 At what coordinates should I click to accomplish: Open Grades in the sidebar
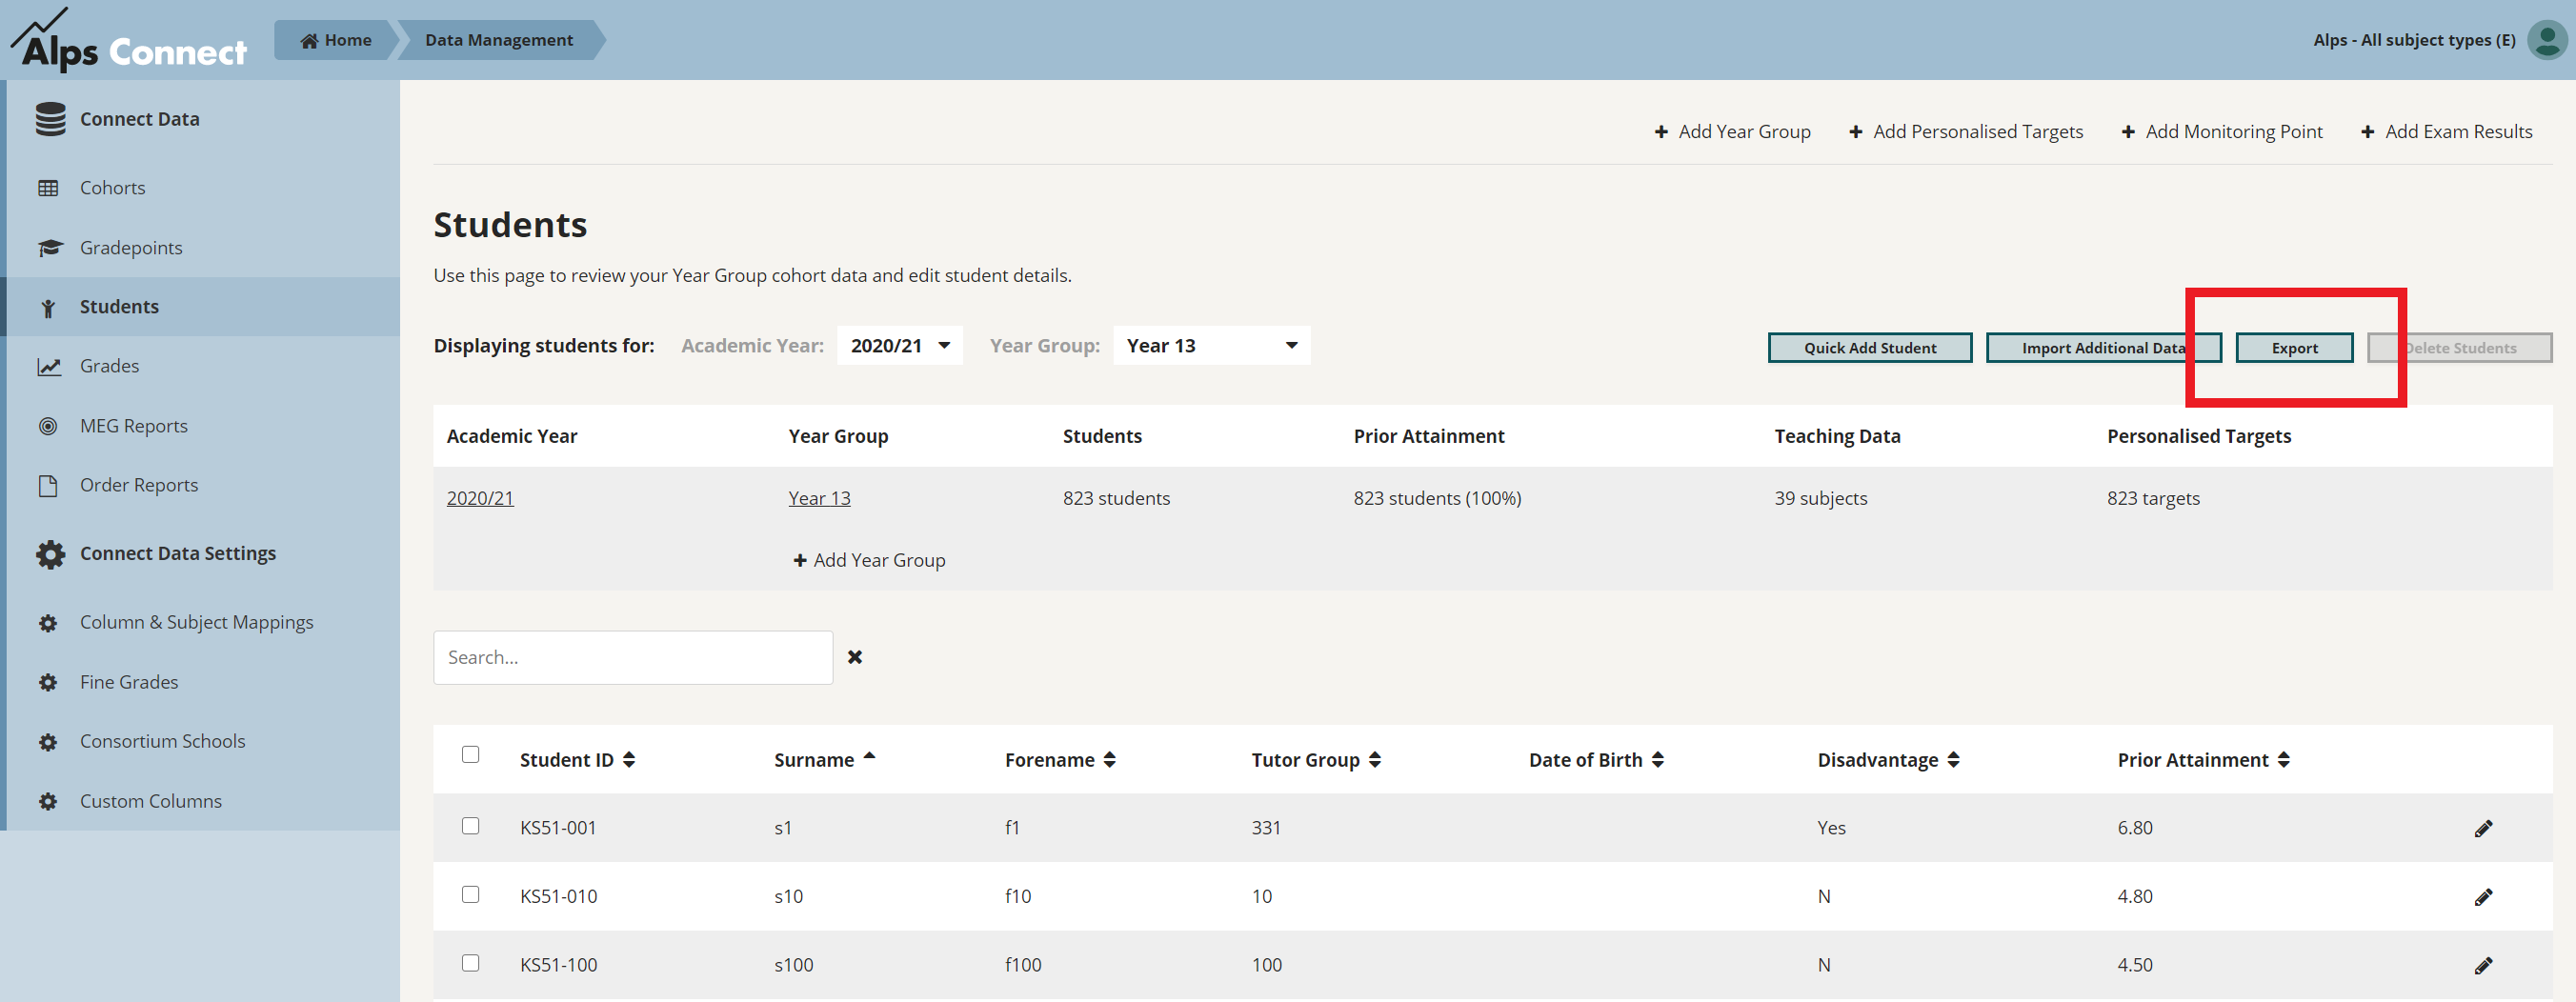(109, 366)
